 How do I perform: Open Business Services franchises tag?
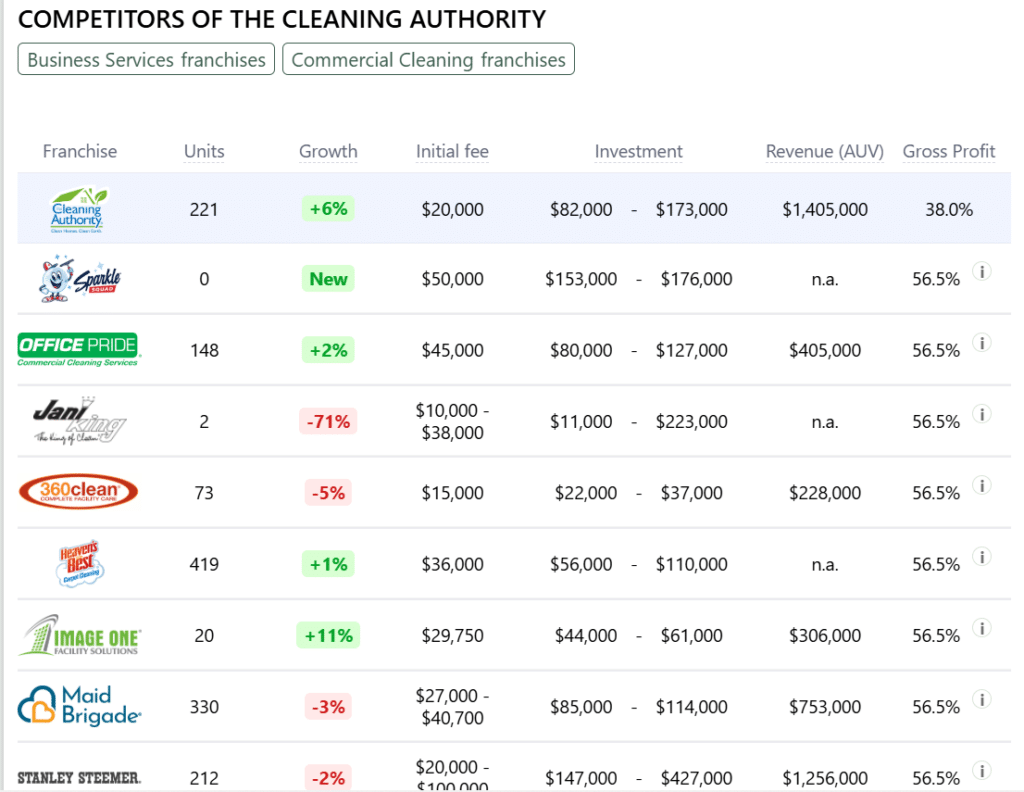(x=146, y=59)
